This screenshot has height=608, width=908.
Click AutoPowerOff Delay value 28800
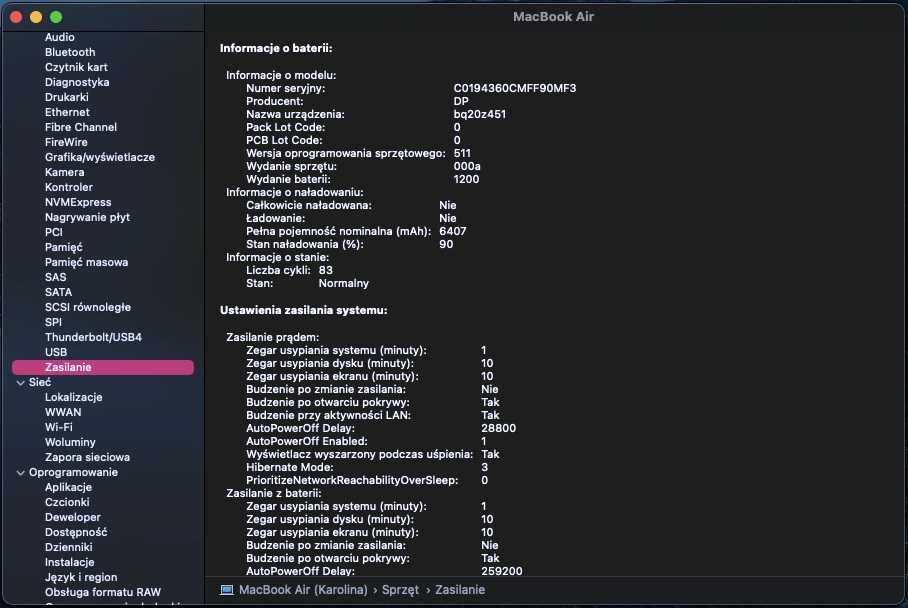coord(499,428)
